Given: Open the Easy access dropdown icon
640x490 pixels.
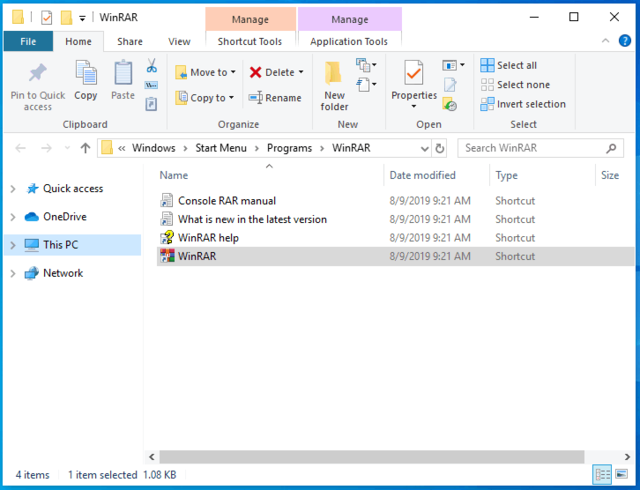Looking at the screenshot, I should (366, 85).
